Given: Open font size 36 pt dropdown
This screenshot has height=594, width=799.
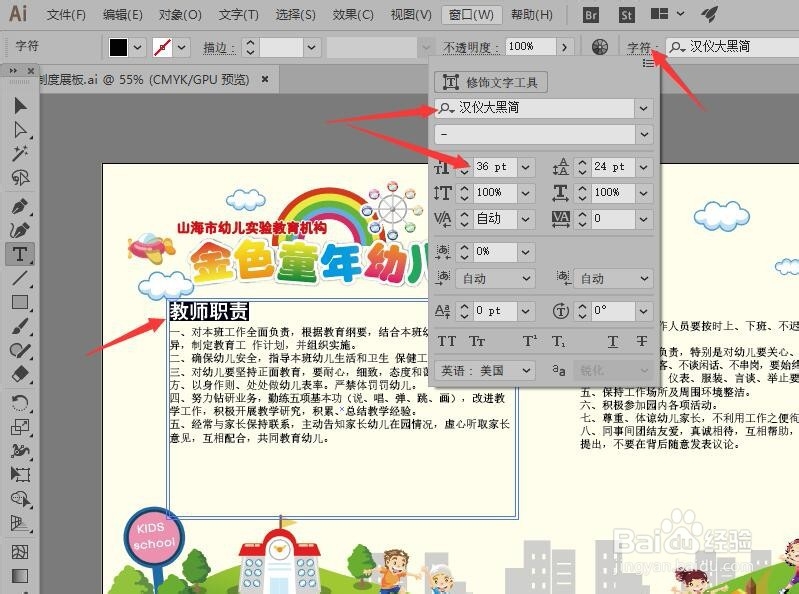Looking at the screenshot, I should pyautogui.click(x=525, y=167).
